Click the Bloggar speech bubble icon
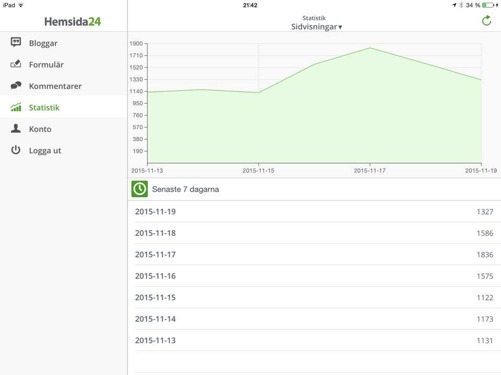501x375 pixels. tap(16, 42)
